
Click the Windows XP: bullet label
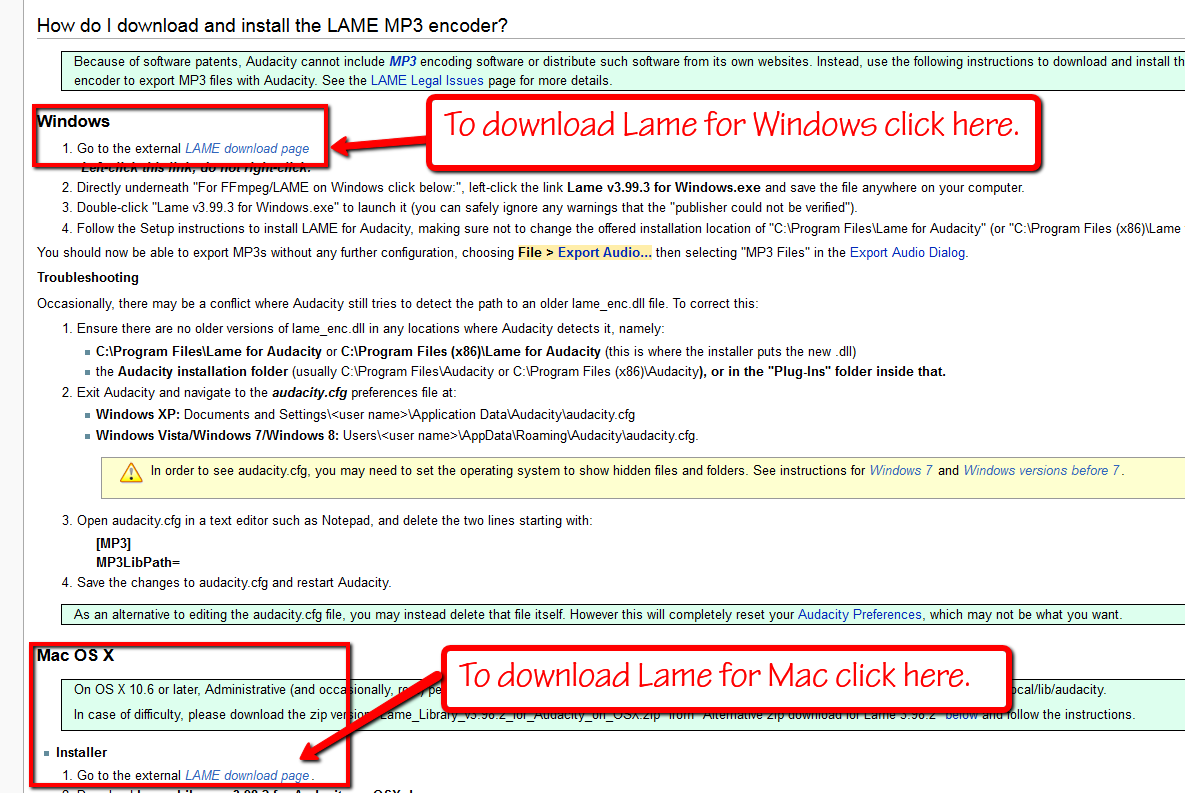[x=138, y=414]
